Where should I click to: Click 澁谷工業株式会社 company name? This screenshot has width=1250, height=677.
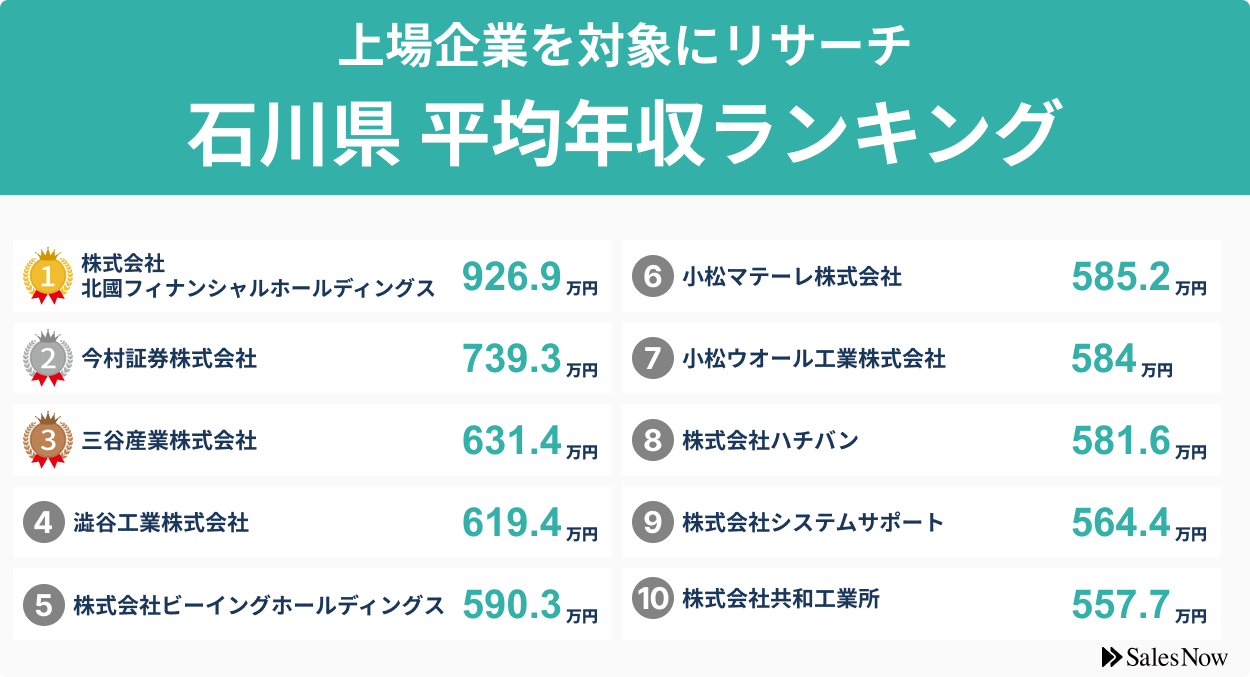[161, 522]
